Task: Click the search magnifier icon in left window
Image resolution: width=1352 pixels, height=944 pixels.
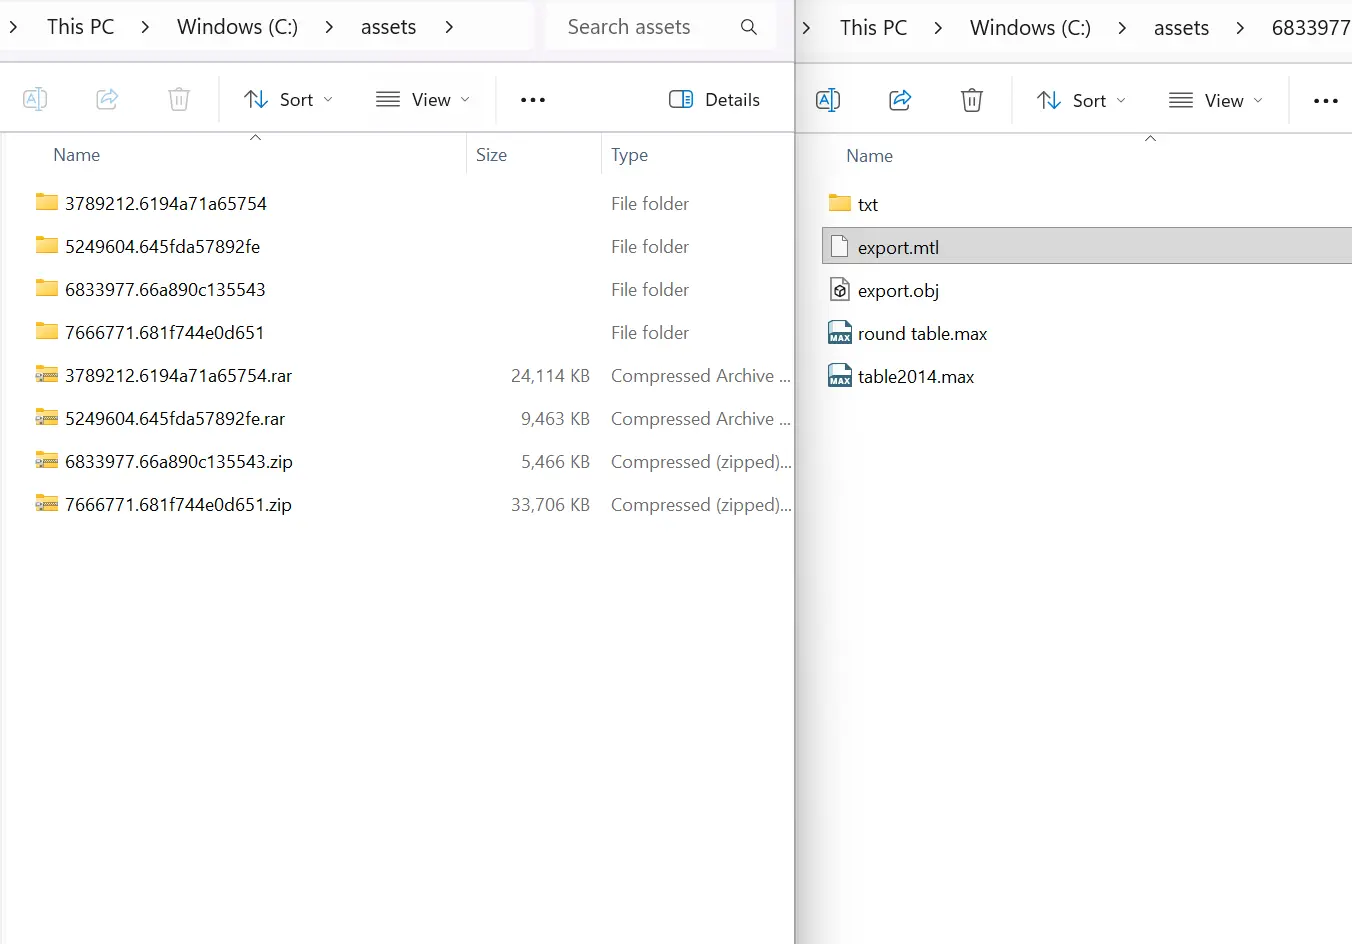Action: (x=749, y=27)
